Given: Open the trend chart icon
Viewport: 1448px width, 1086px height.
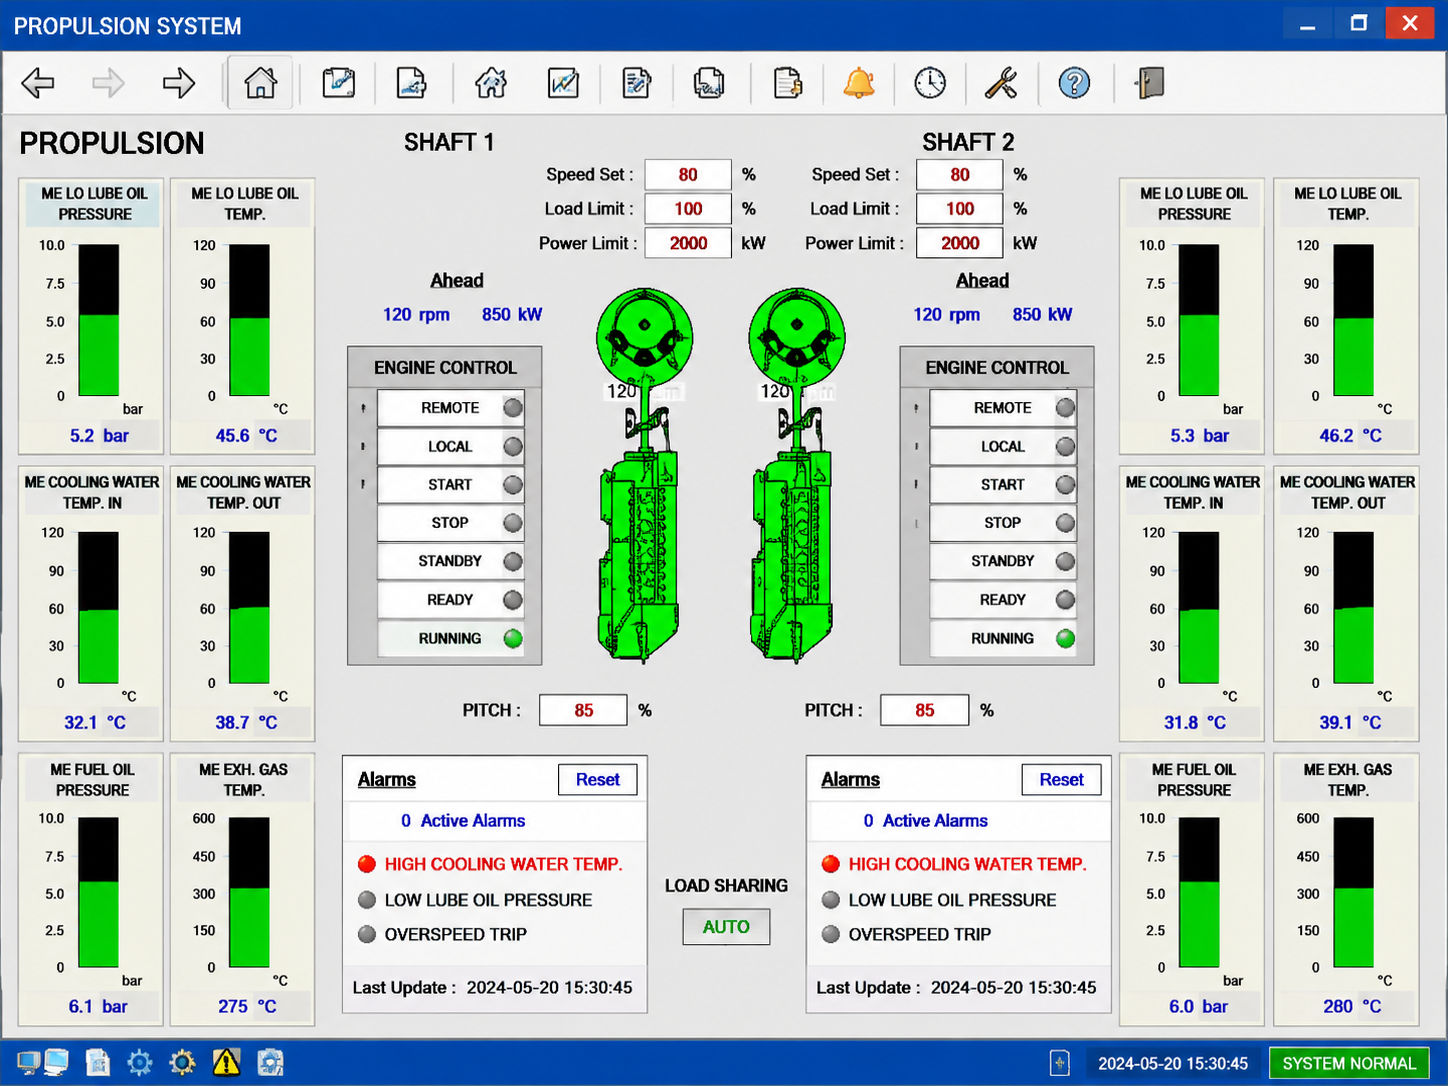Looking at the screenshot, I should 564,83.
